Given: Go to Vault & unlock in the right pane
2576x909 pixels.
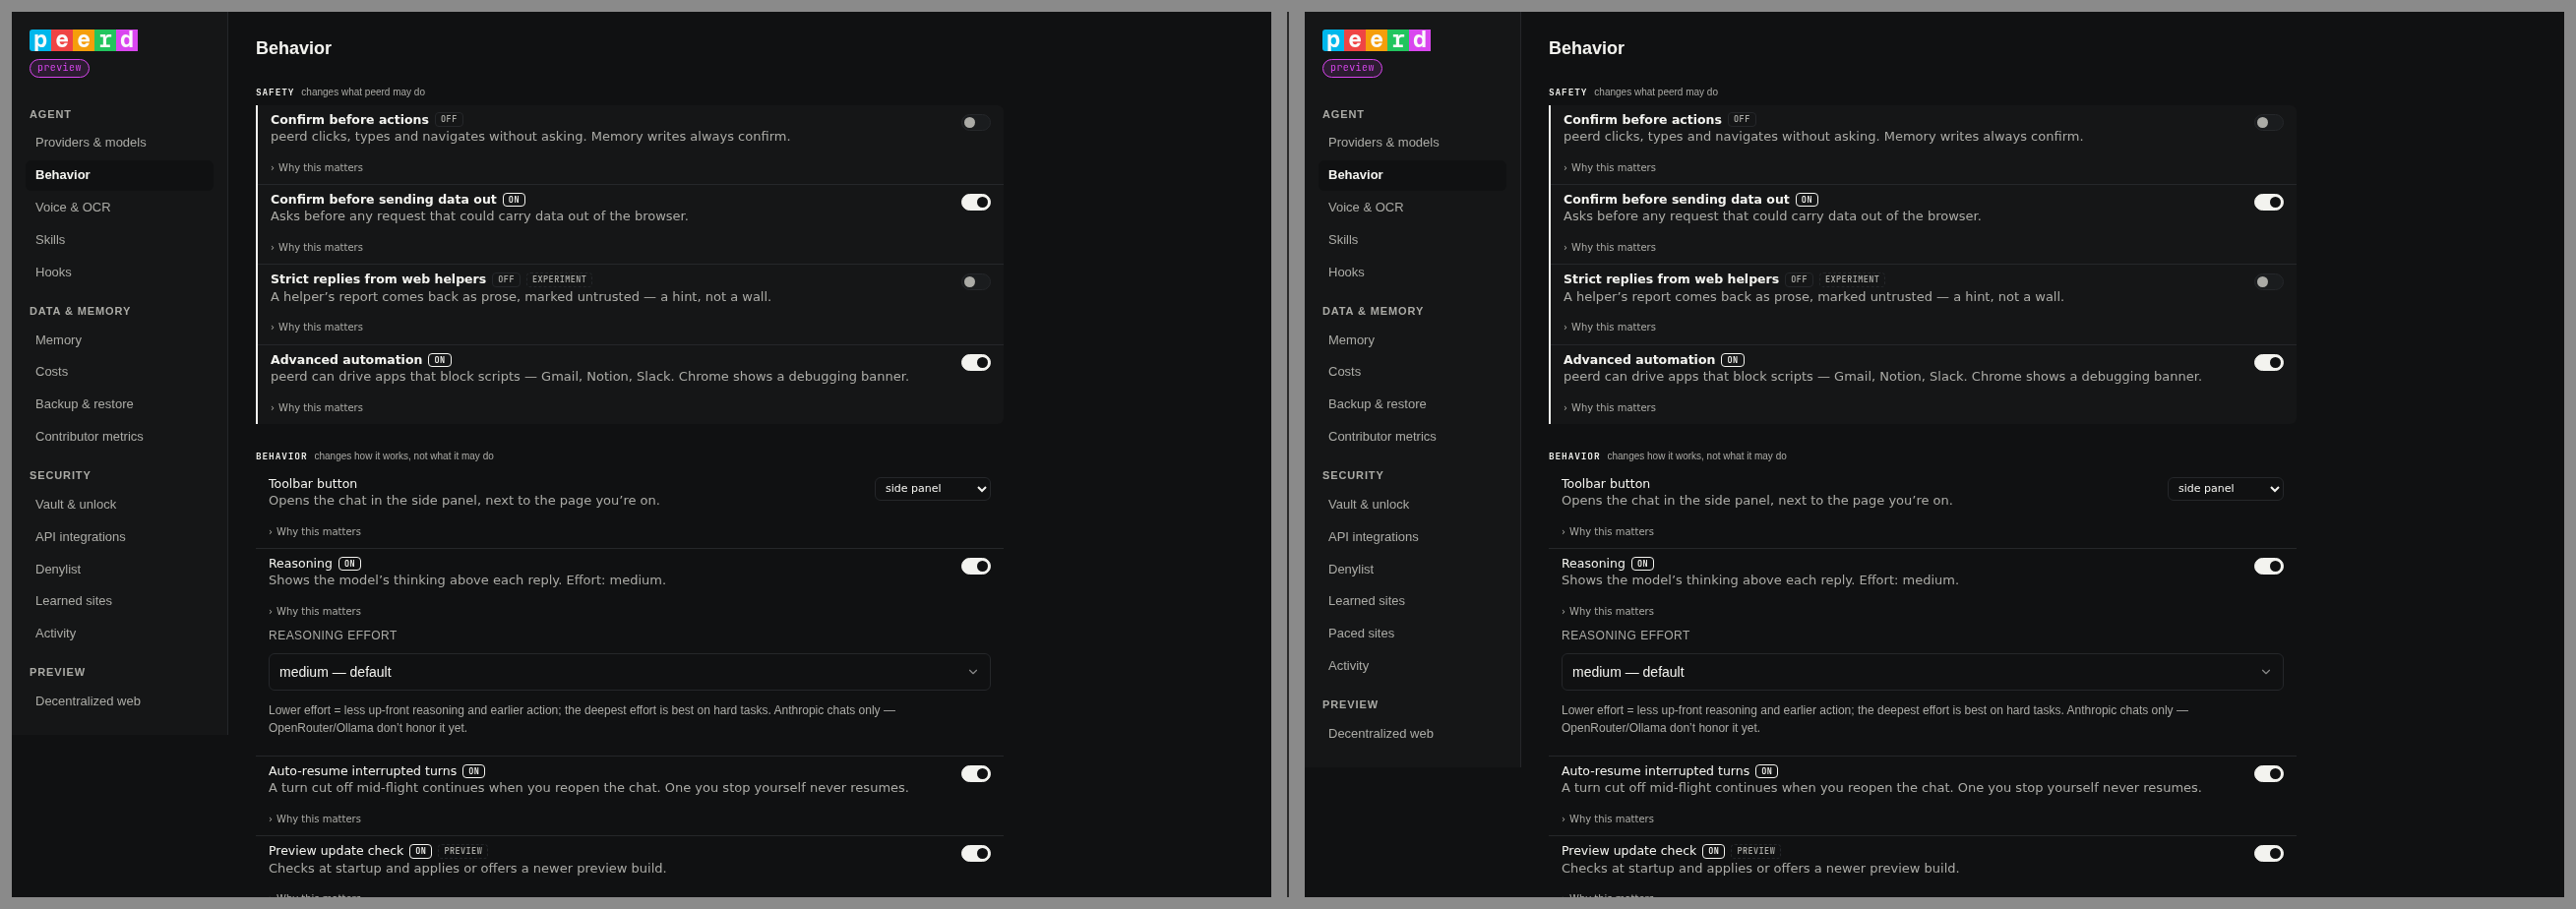Looking at the screenshot, I should click(x=1412, y=505).
